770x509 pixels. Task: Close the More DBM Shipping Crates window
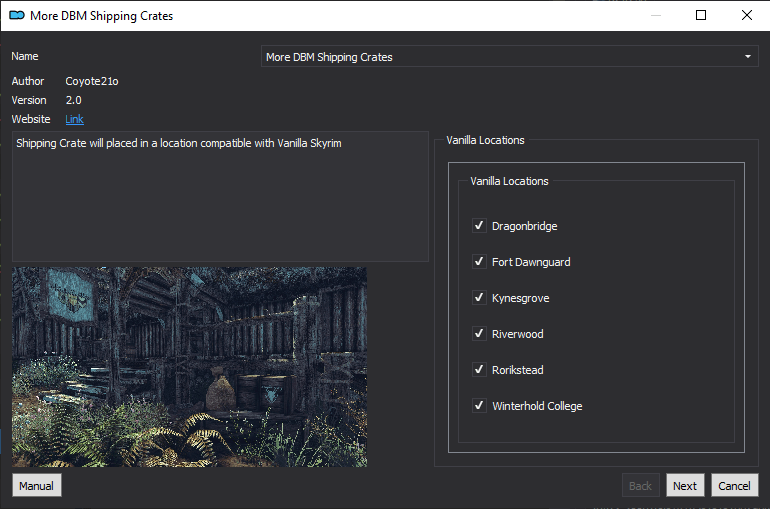click(746, 15)
